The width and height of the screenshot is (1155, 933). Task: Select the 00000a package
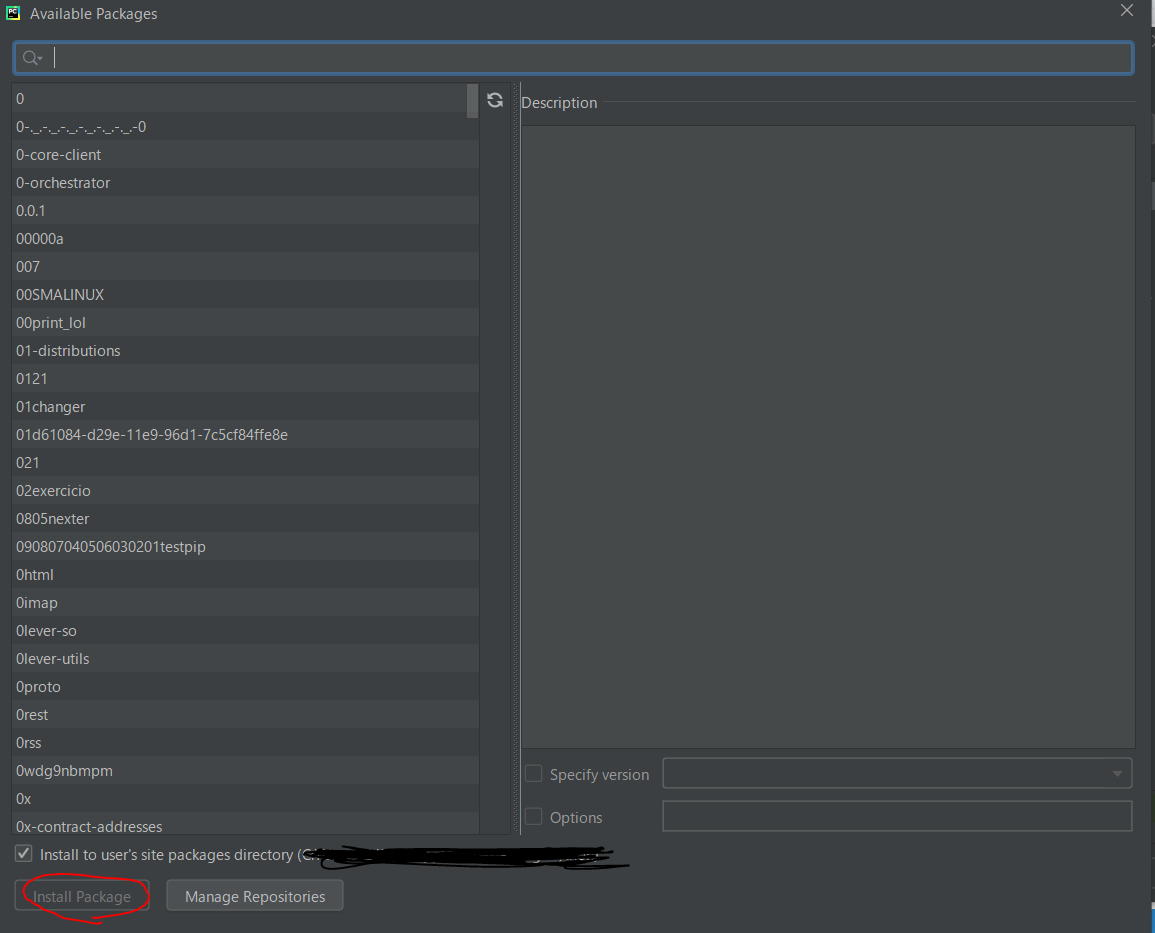pyautogui.click(x=245, y=239)
